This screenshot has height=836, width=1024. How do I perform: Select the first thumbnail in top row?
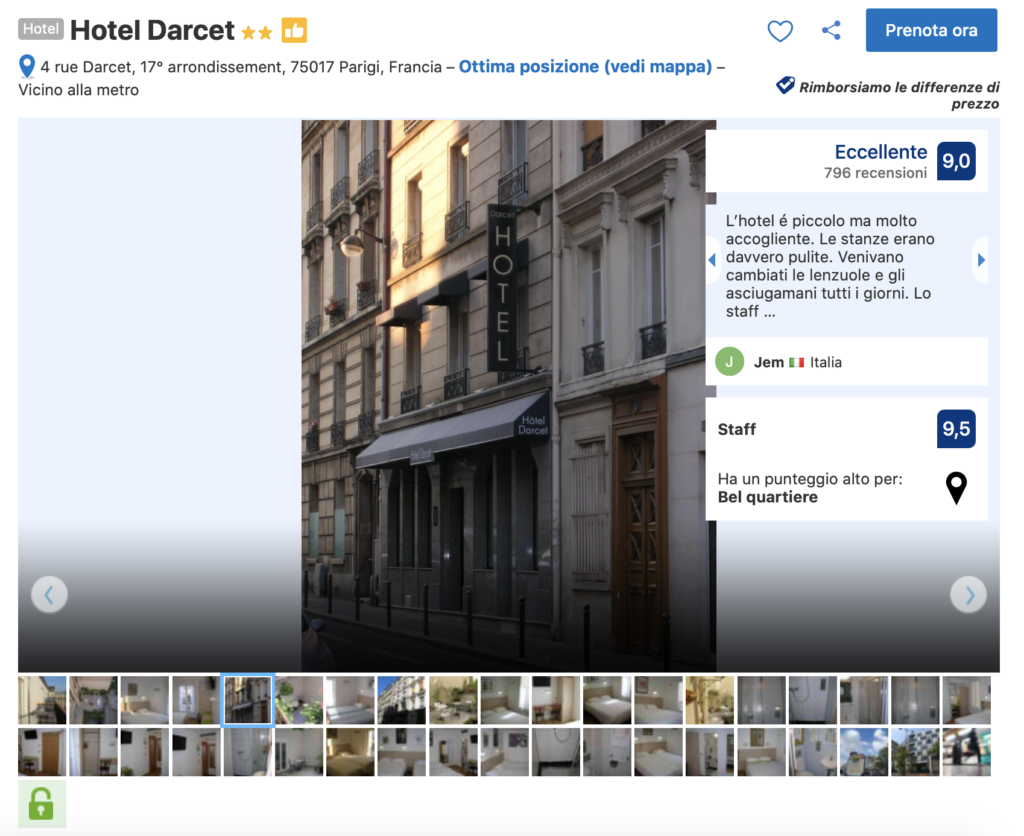point(42,700)
